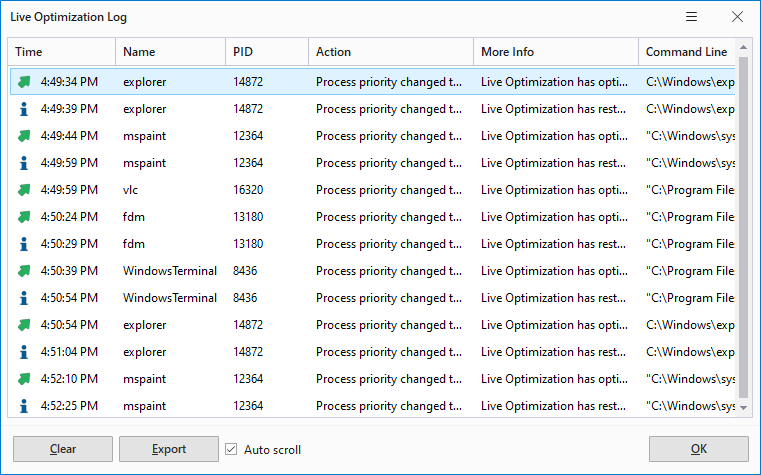Click the More Info column header

coord(555,52)
